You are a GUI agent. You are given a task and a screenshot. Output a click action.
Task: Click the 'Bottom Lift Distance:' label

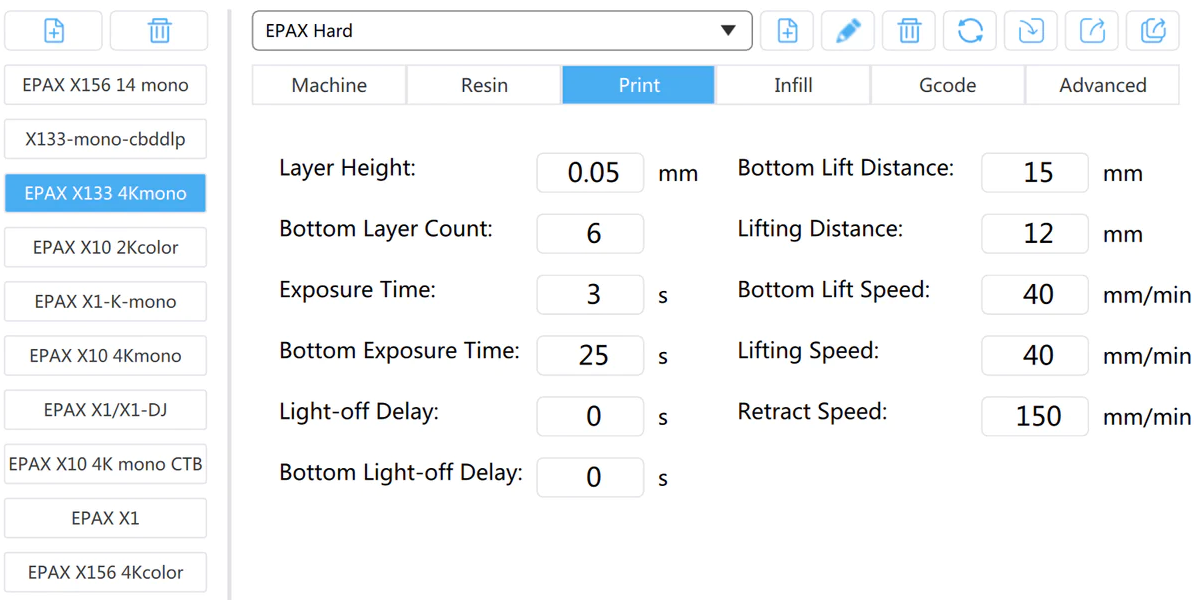[x=846, y=168]
